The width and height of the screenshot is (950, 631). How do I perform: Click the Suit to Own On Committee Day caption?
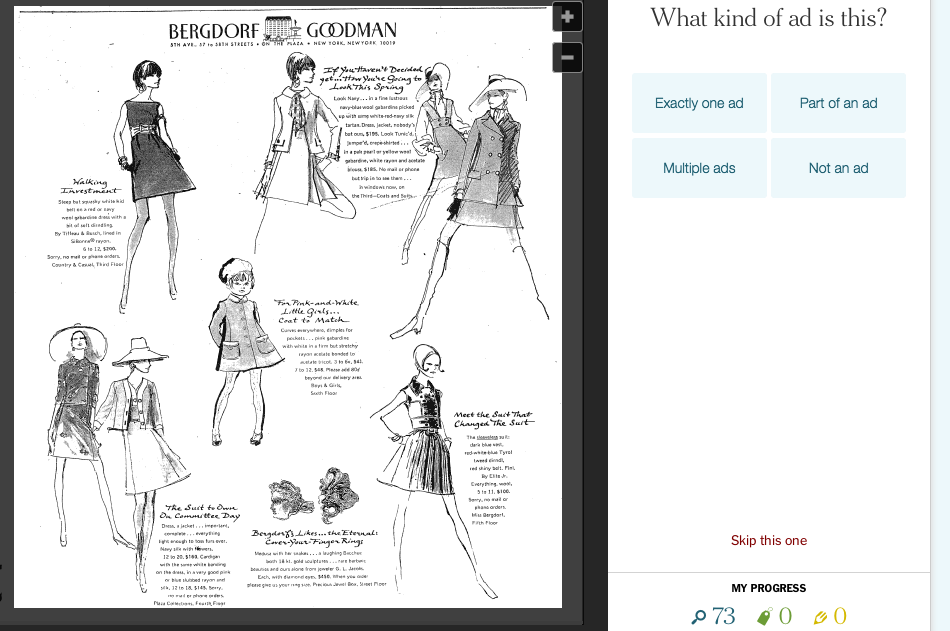click(200, 512)
